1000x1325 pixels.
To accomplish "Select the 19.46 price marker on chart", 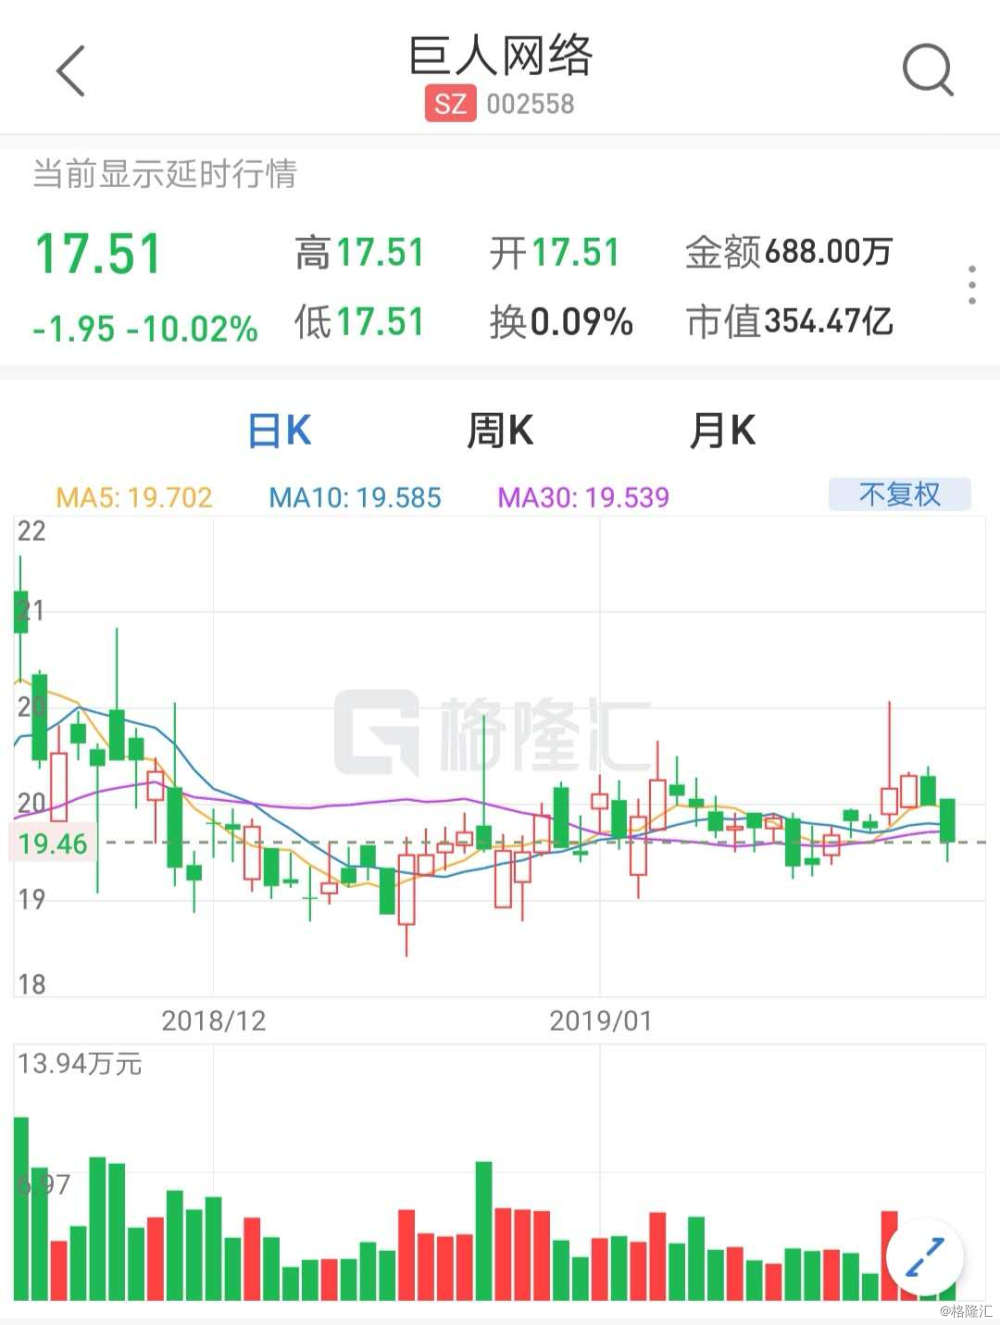I will (53, 843).
